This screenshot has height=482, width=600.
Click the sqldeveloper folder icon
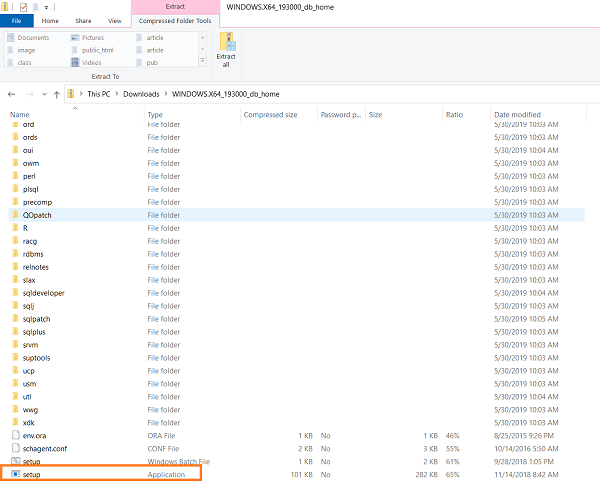[x=15, y=293]
